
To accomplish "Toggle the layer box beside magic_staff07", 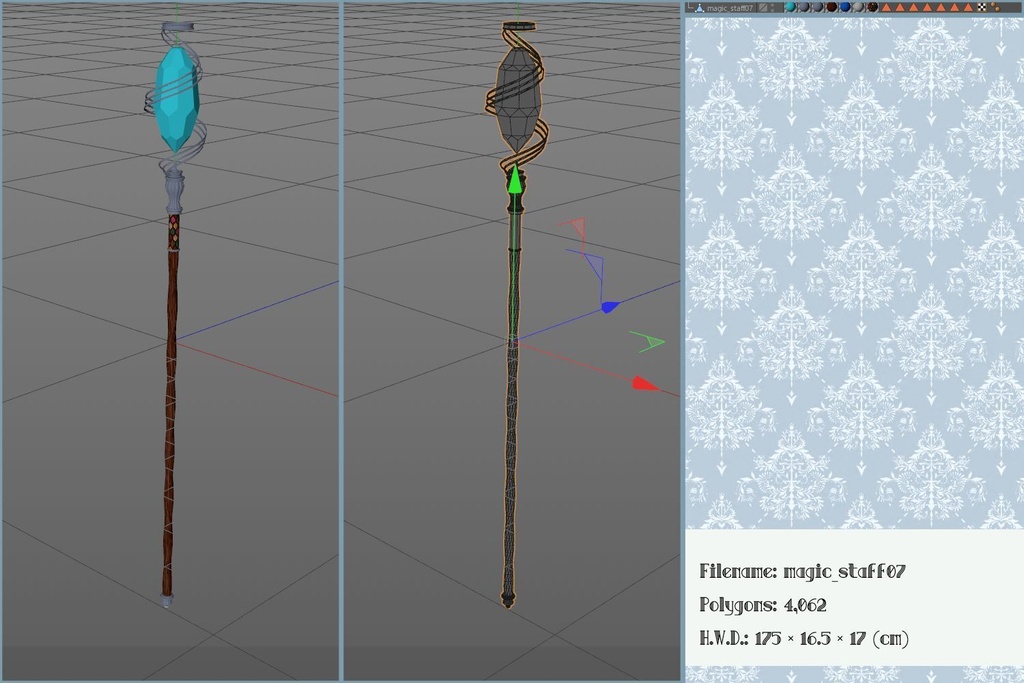I will [763, 8].
